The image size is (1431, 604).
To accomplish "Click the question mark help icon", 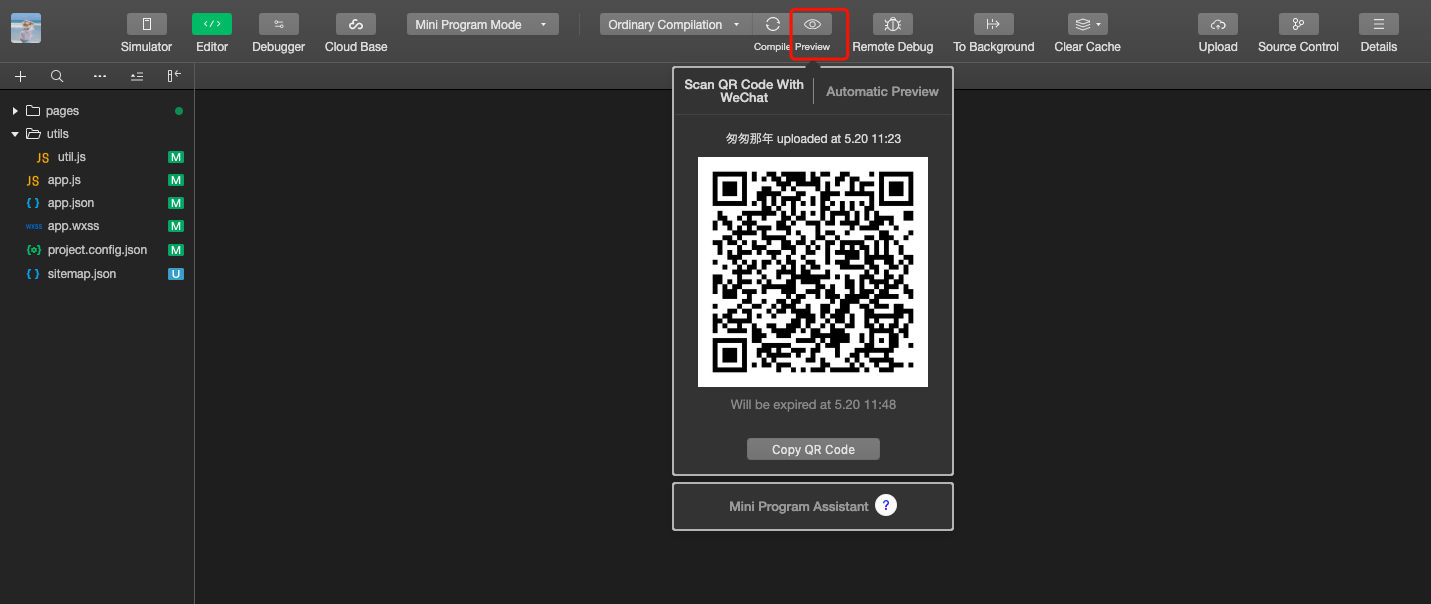I will [885, 506].
